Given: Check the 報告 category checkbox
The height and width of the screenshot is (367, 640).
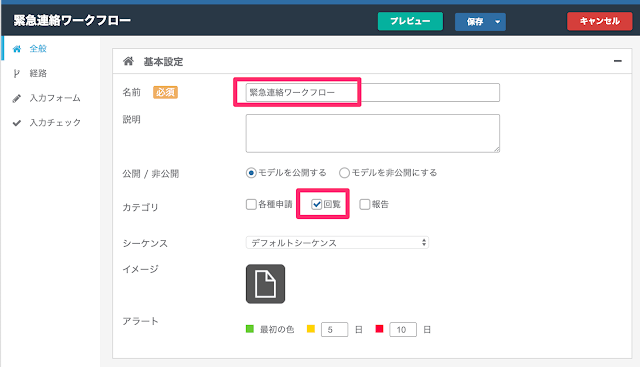Looking at the screenshot, I should tap(364, 204).
